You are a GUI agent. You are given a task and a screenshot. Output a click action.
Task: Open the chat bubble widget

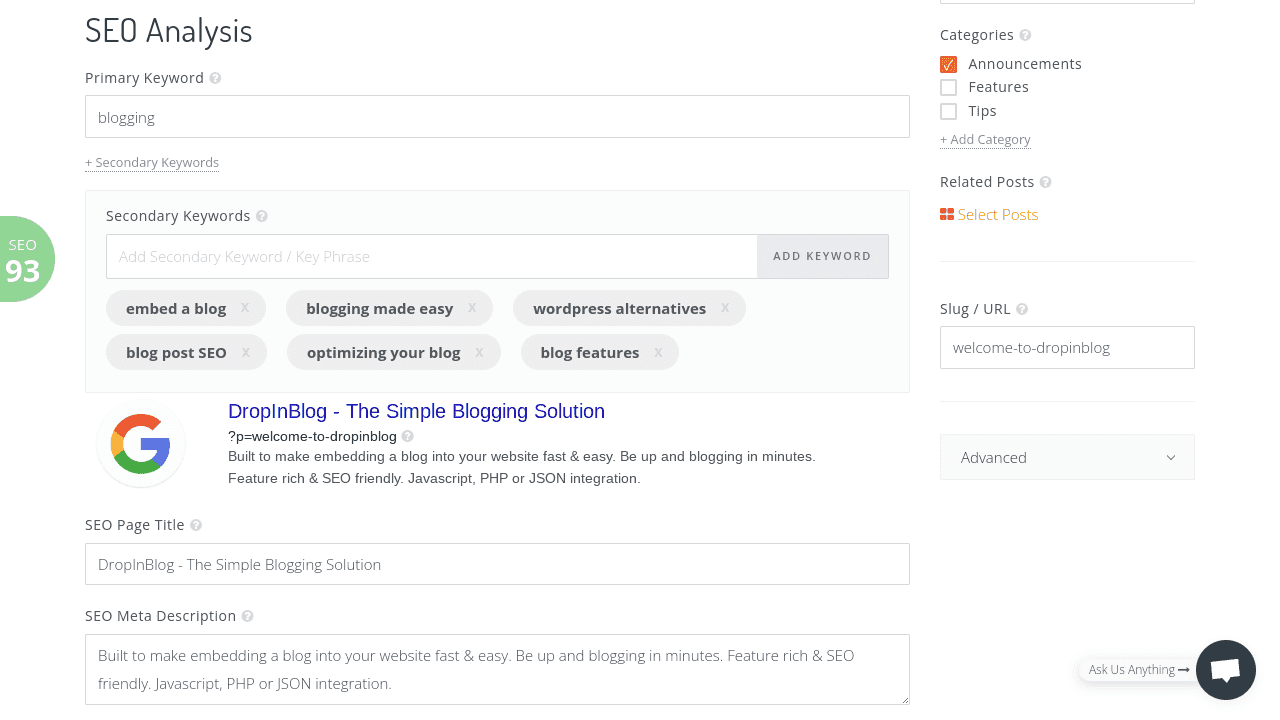1226,670
